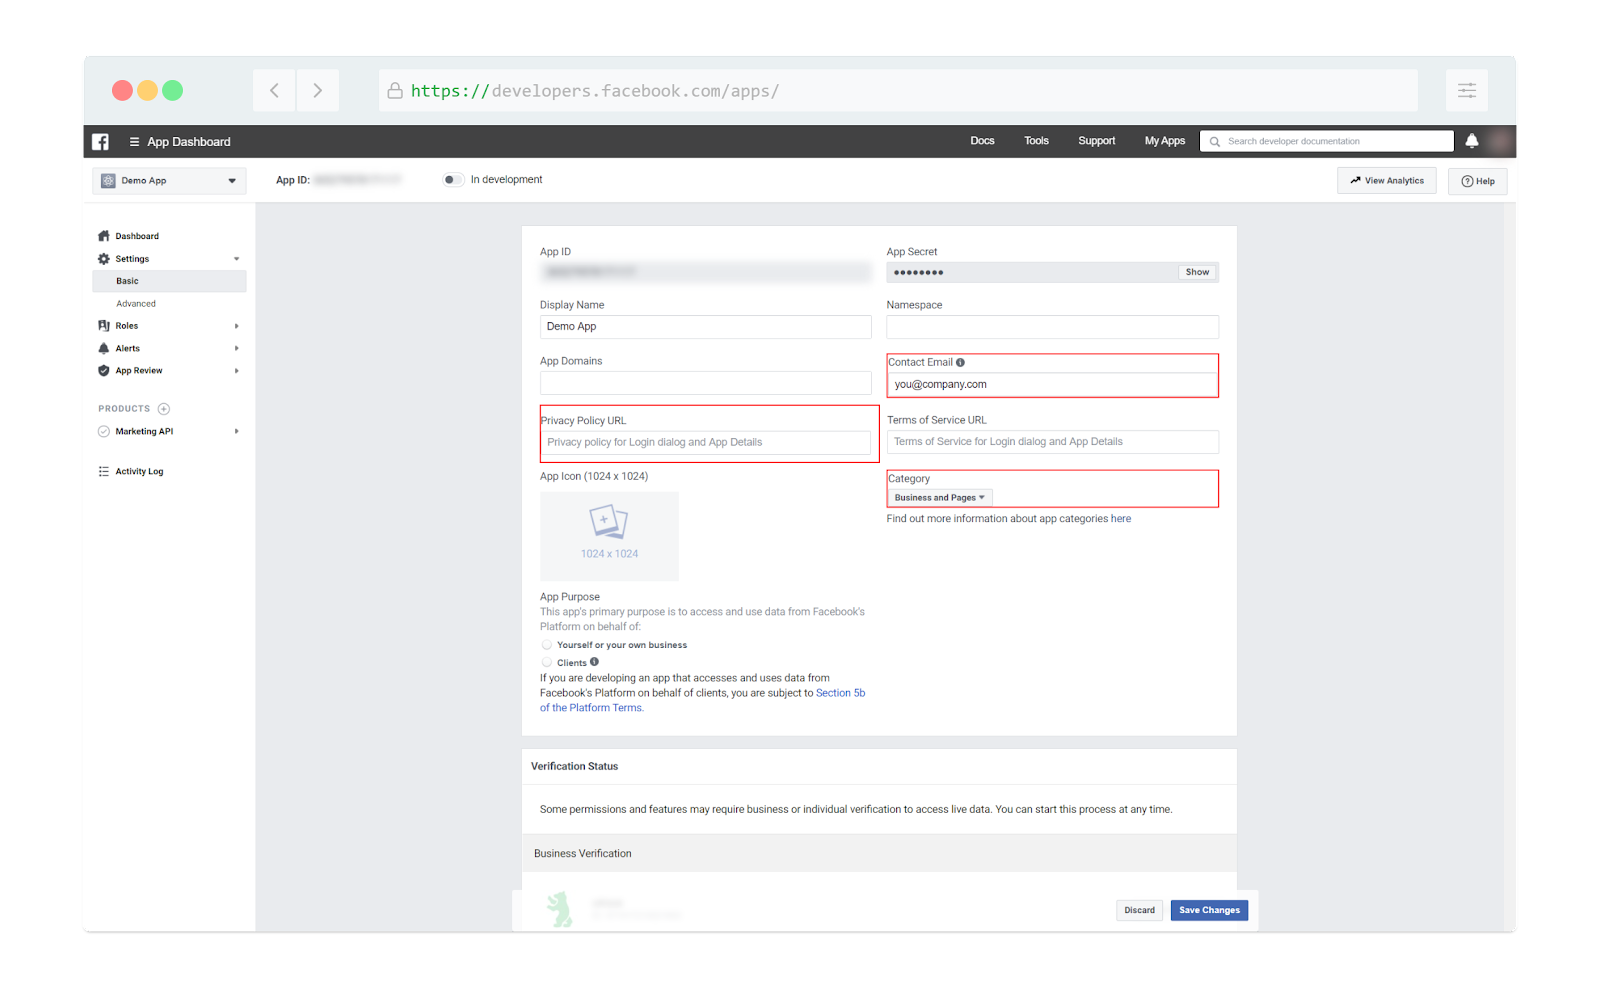Screen dimensions: 1600x986
Task: Click the App Review shield icon
Action: (104, 371)
